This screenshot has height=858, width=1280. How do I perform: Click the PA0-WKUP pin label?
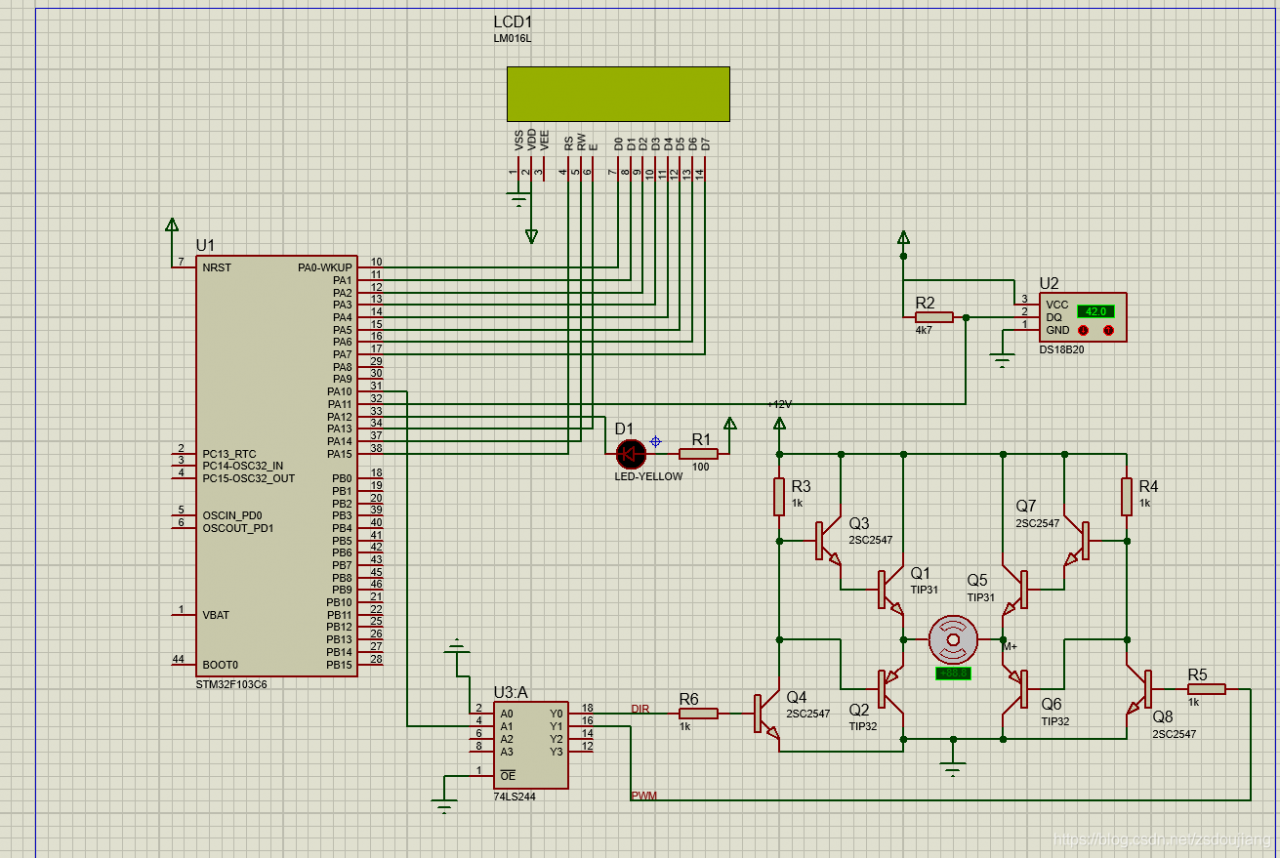coord(325,268)
